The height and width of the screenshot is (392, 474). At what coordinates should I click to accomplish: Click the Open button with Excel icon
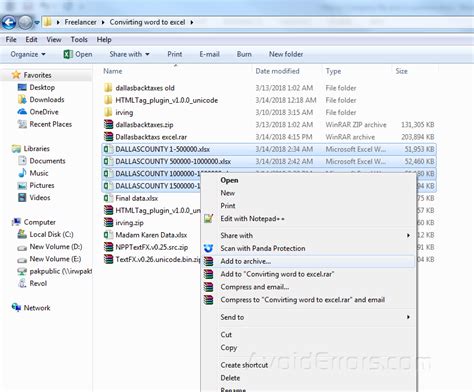coord(78,54)
